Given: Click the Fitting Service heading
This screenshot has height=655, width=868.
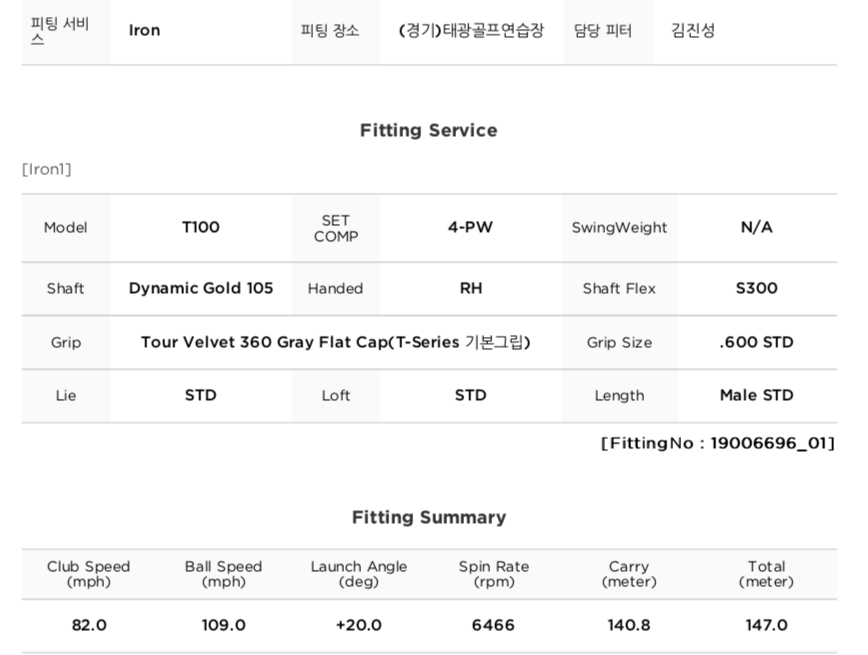Looking at the screenshot, I should coord(428,131).
